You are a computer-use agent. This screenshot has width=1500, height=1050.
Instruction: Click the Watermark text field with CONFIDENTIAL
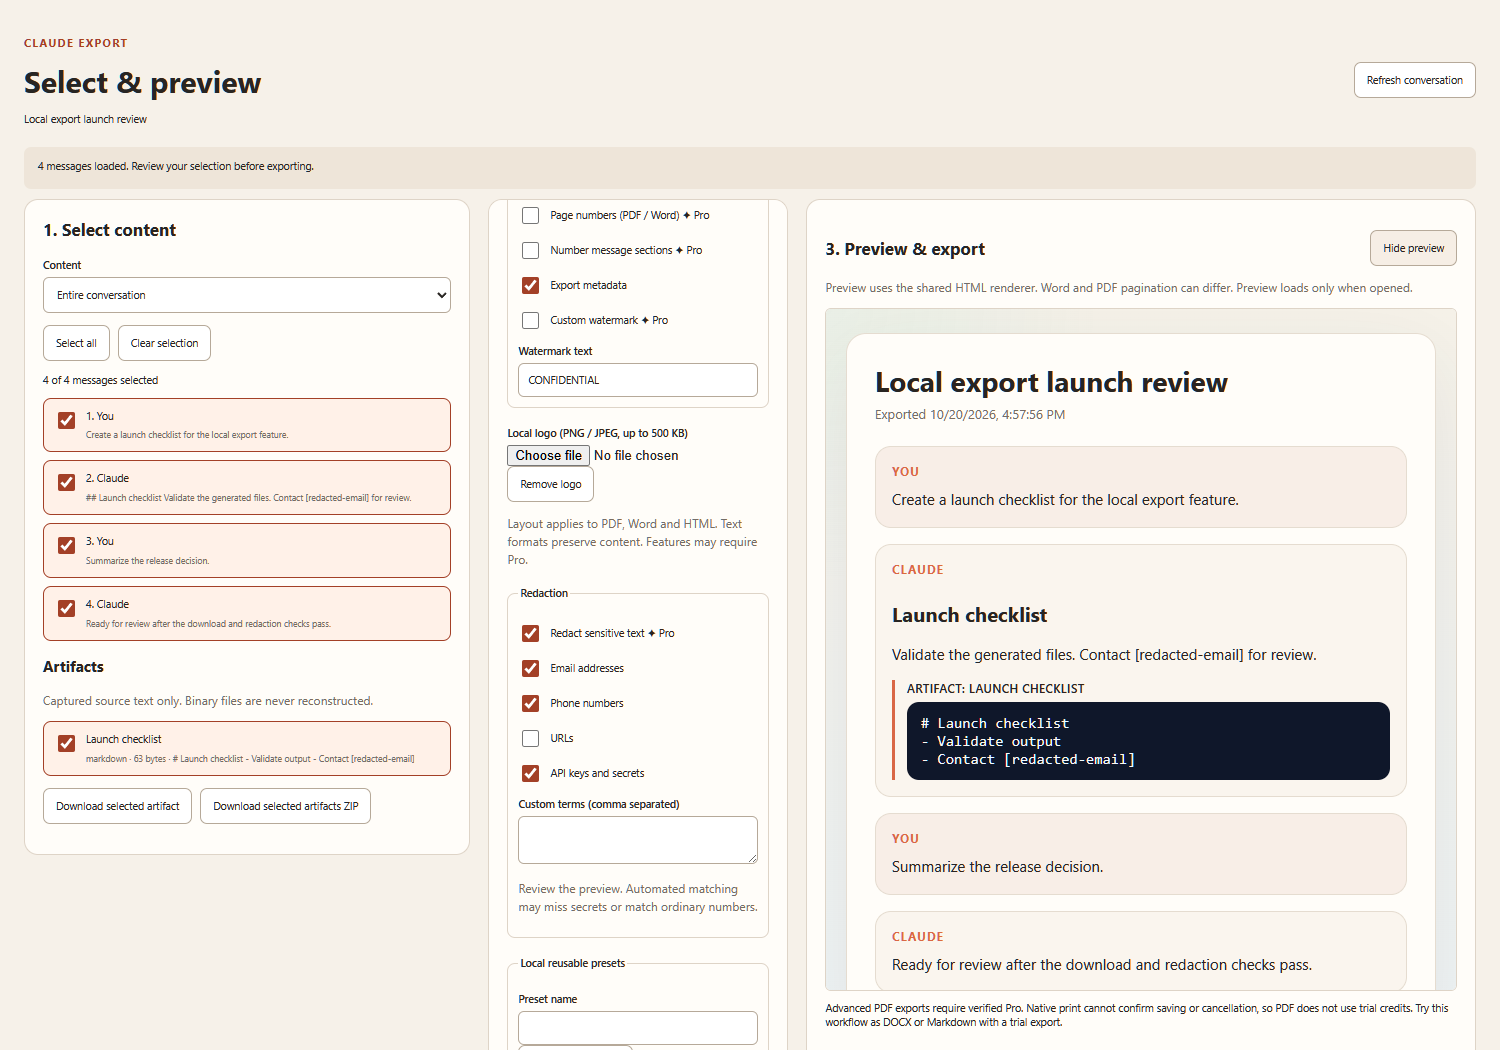[x=638, y=380]
